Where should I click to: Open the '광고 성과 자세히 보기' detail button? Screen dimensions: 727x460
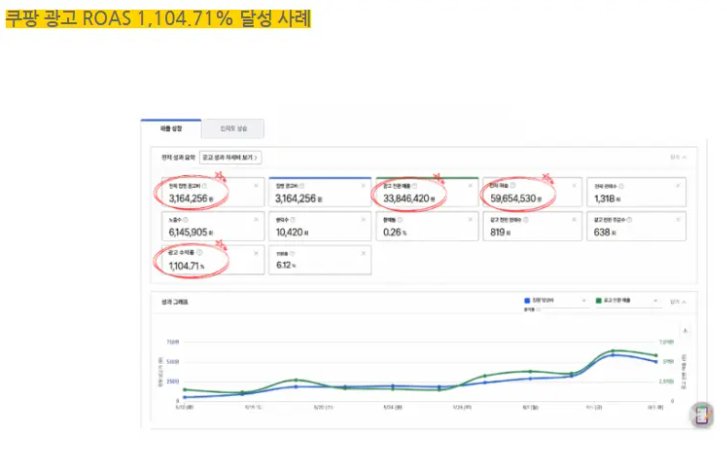coord(230,157)
